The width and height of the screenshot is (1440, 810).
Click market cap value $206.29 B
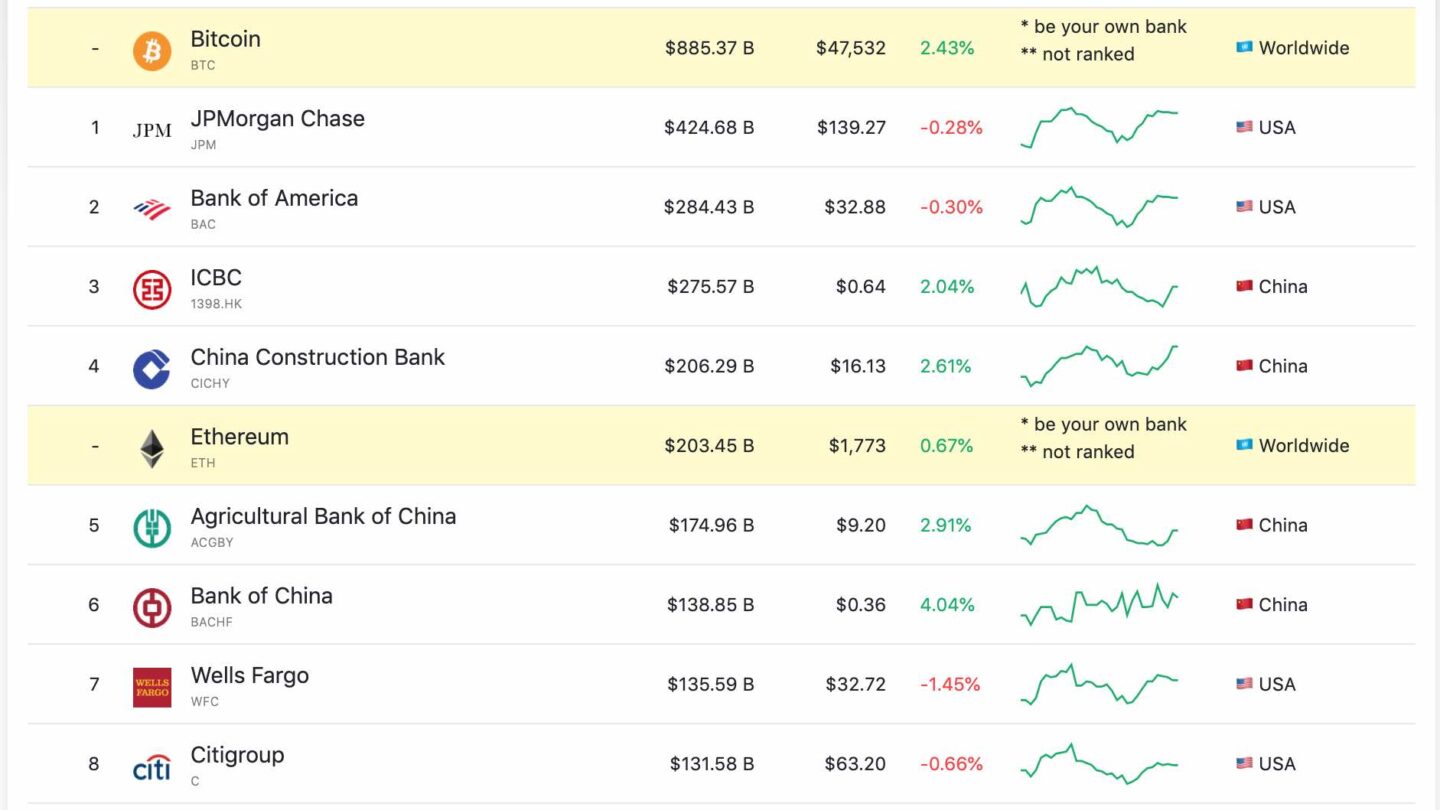pyautogui.click(x=709, y=365)
